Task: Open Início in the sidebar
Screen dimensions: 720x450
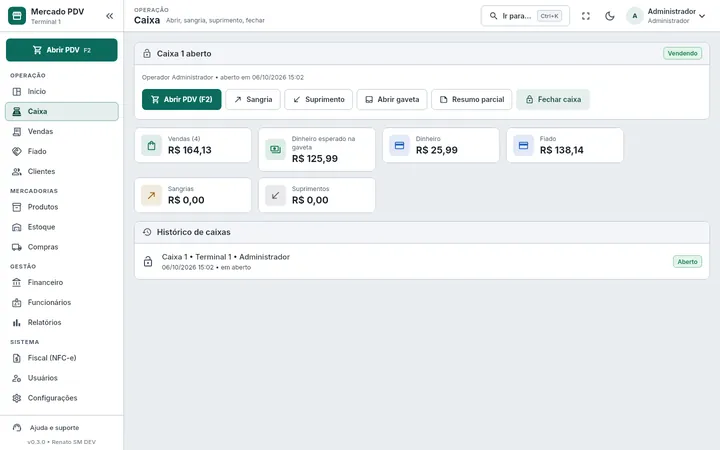Action: coord(62,91)
